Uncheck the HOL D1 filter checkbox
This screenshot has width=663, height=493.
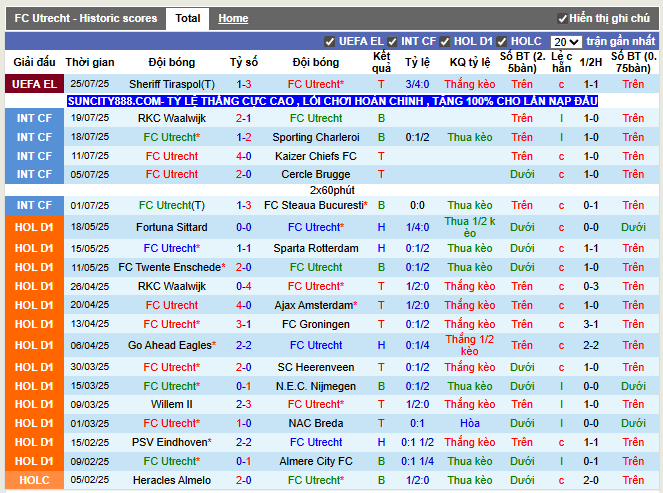click(444, 42)
